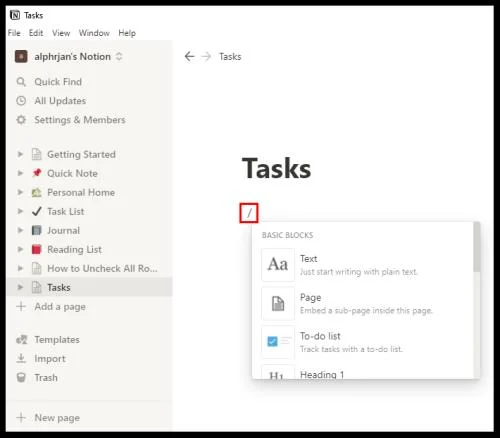Open the Task List page in sidebar

(x=65, y=211)
